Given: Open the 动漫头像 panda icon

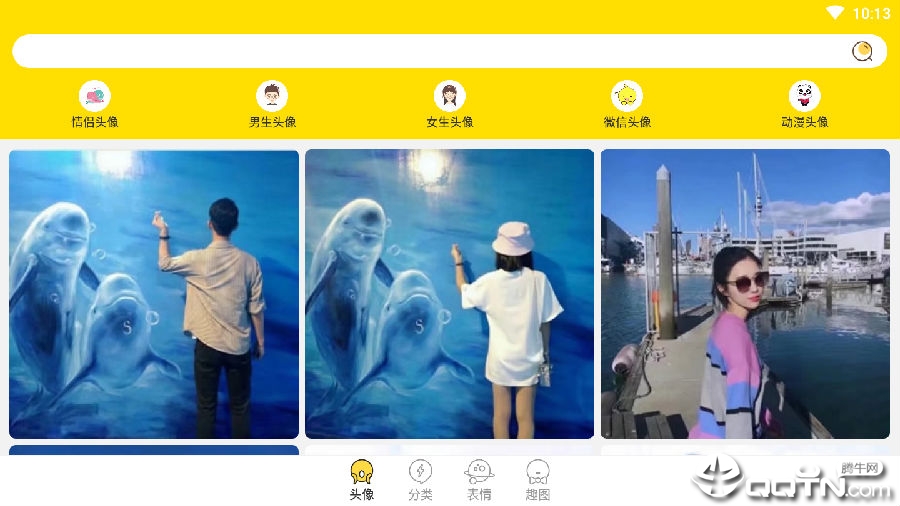Looking at the screenshot, I should [805, 96].
